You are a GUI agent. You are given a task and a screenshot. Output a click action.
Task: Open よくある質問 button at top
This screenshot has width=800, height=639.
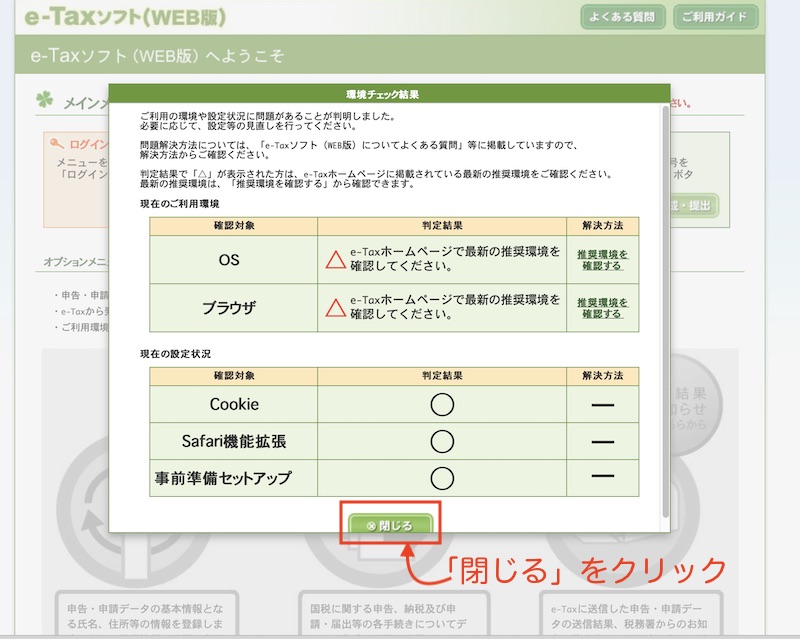click(622, 17)
